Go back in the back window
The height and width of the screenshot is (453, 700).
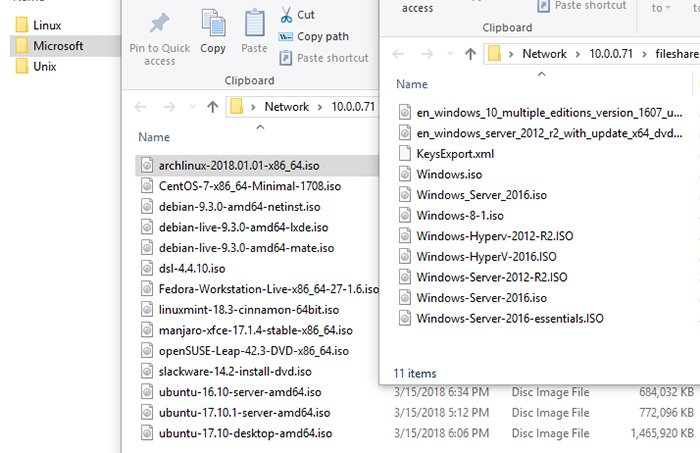point(141,107)
